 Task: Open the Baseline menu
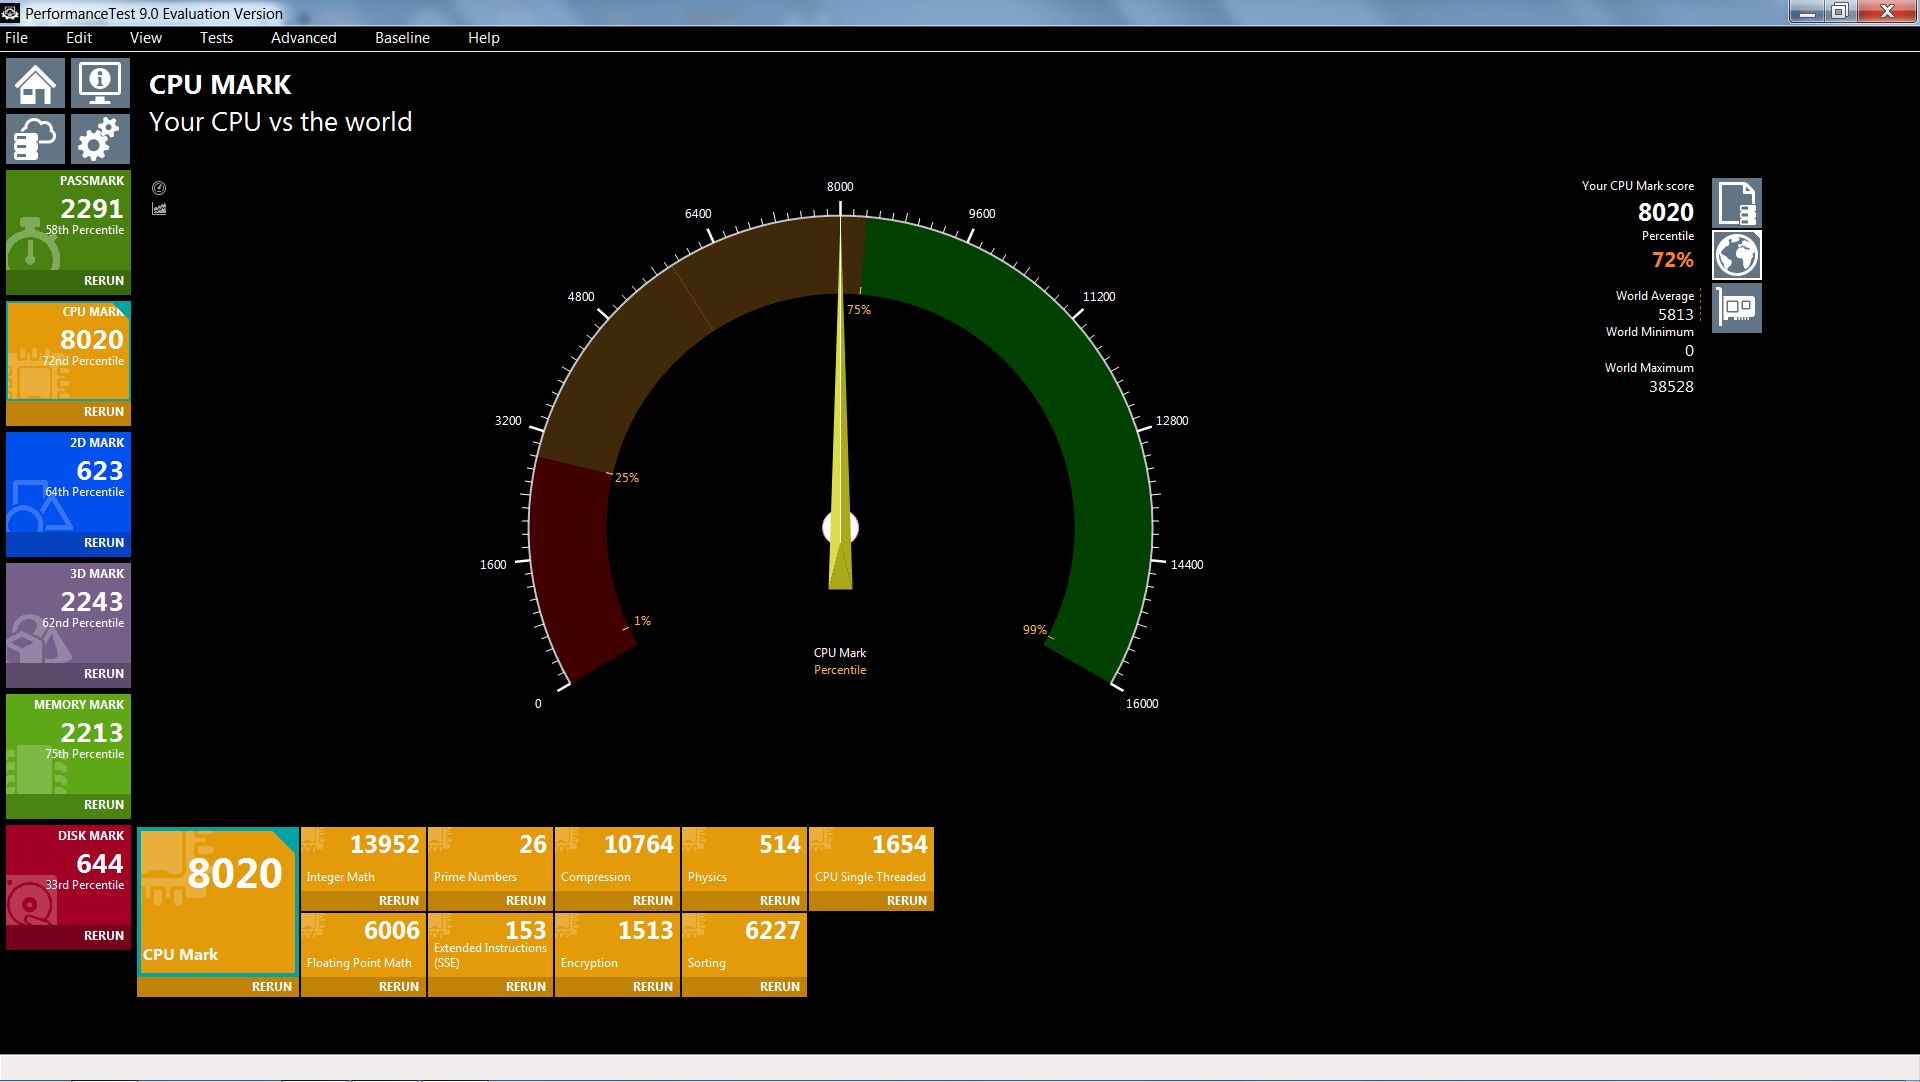coord(402,38)
